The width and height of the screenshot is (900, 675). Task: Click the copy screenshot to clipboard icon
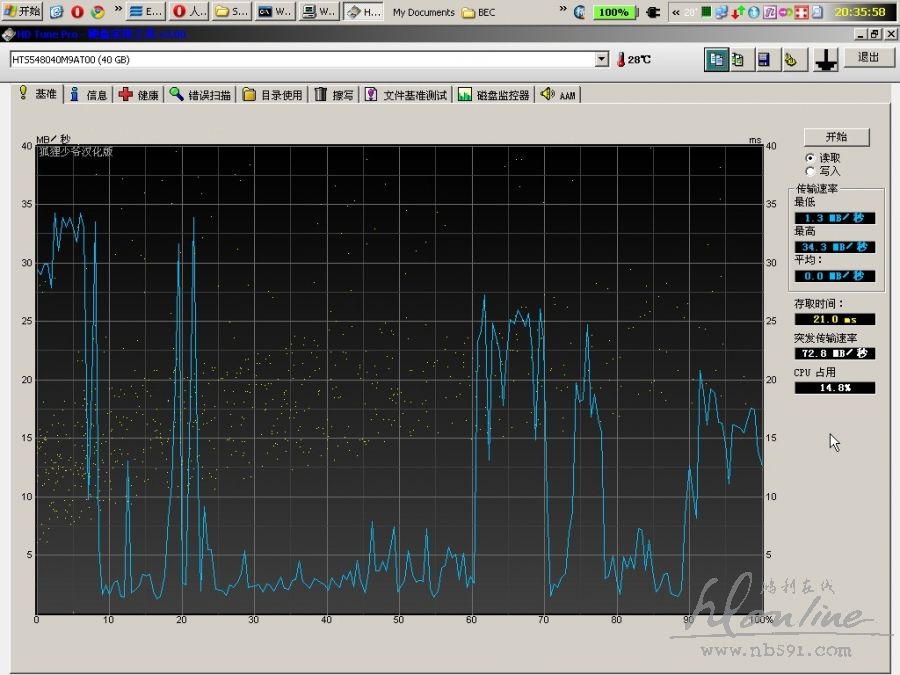coord(739,59)
